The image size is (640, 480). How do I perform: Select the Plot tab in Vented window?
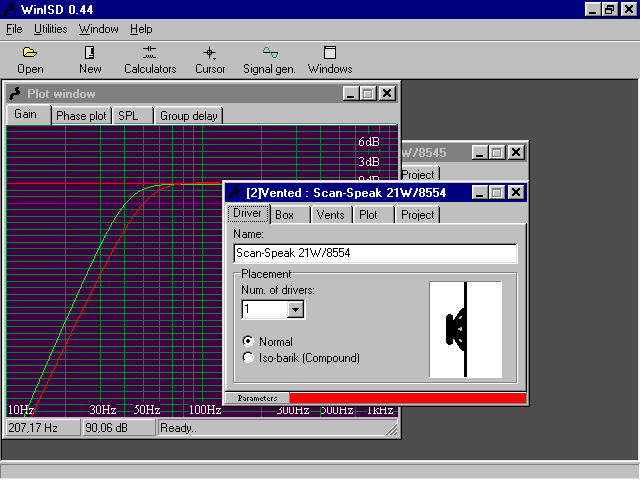pyautogui.click(x=373, y=215)
